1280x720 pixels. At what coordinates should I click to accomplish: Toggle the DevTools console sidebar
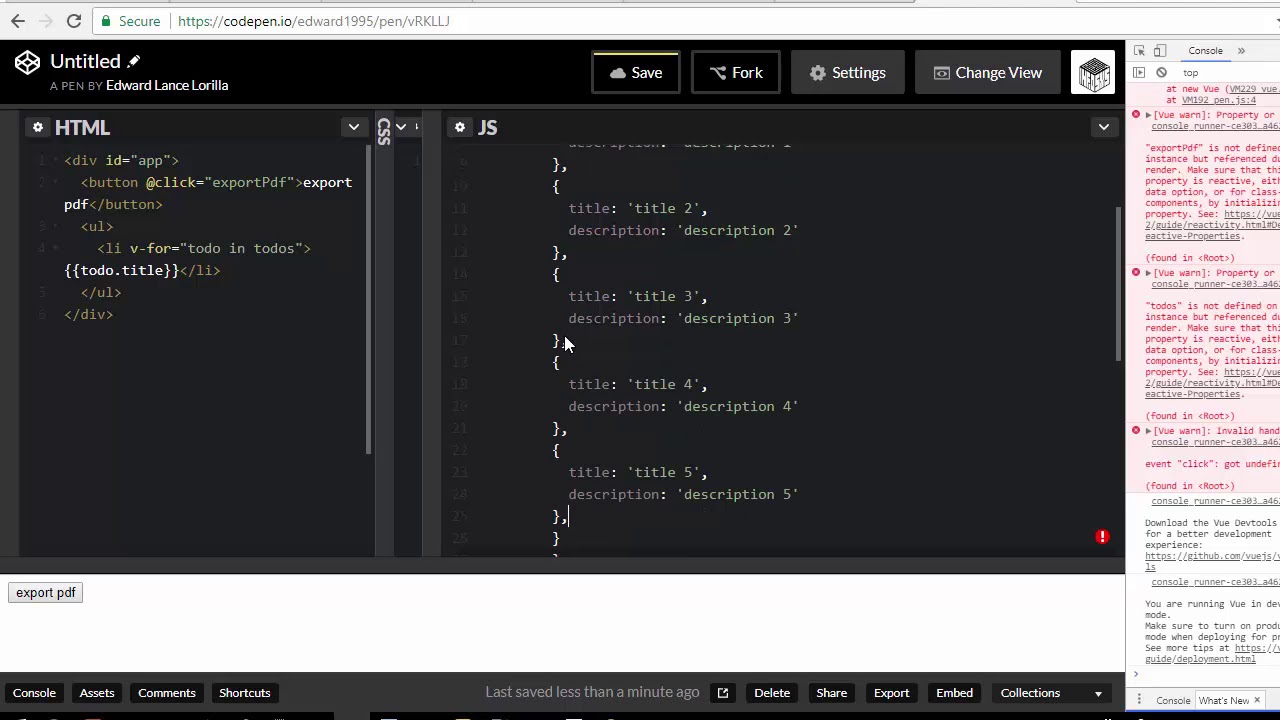pyautogui.click(x=1139, y=73)
